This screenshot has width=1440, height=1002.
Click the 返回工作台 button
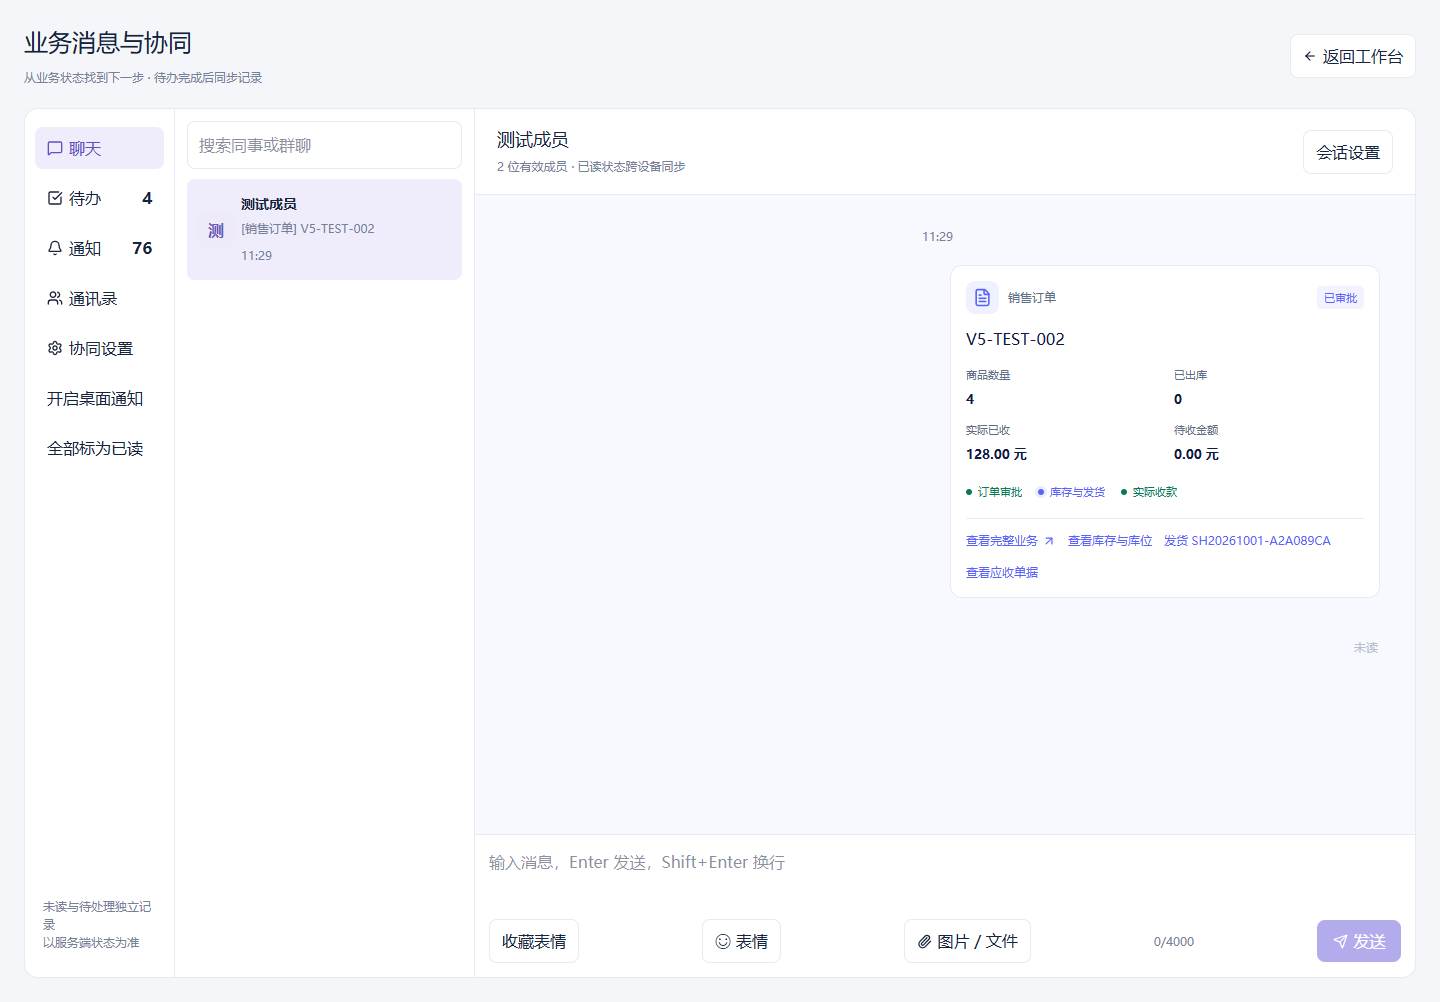coord(1352,56)
